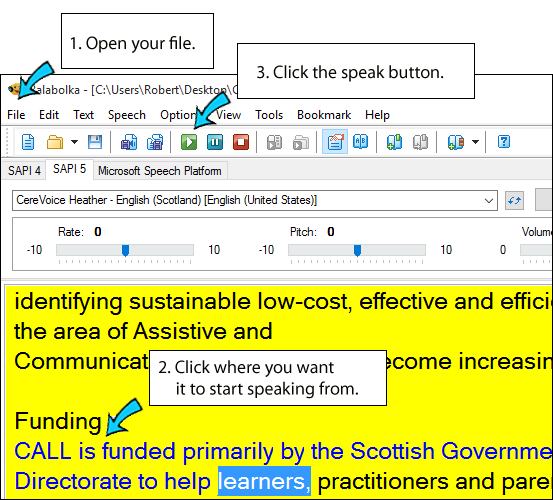This screenshot has width=553, height=500.
Task: Click the Save floppy disk icon
Action: click(x=95, y=142)
